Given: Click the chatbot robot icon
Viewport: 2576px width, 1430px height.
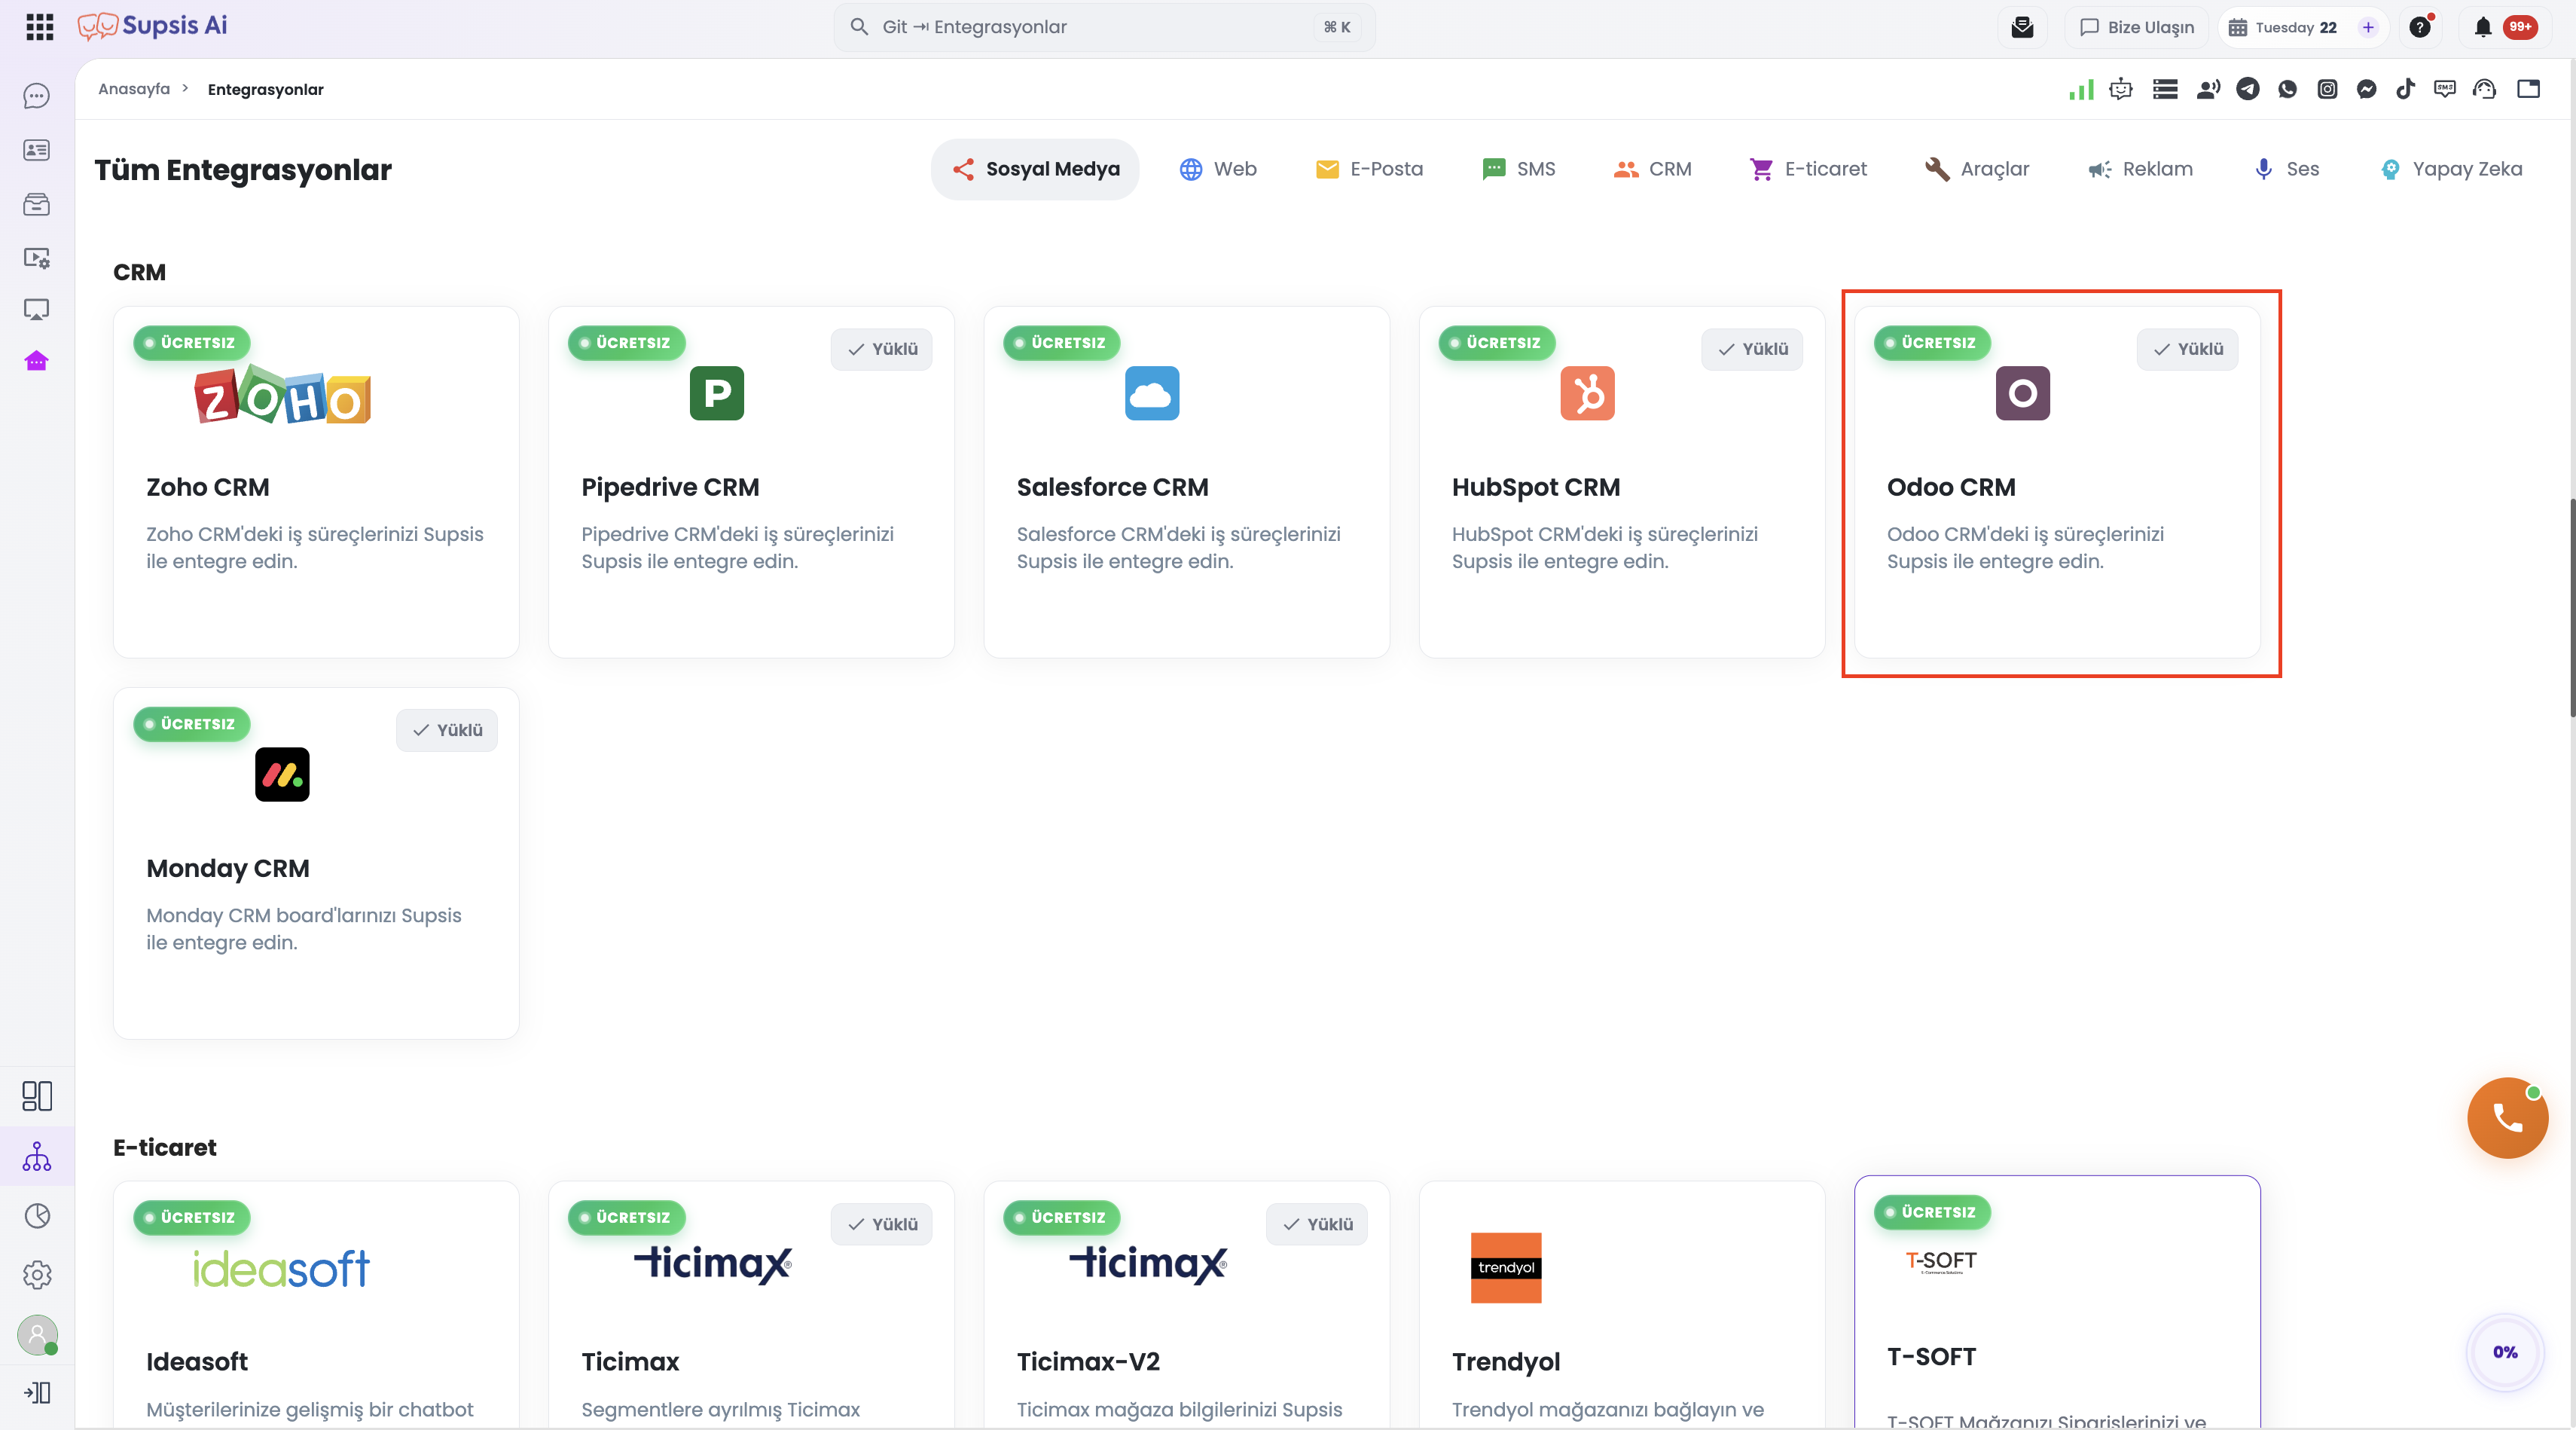Looking at the screenshot, I should pyautogui.click(x=2120, y=89).
